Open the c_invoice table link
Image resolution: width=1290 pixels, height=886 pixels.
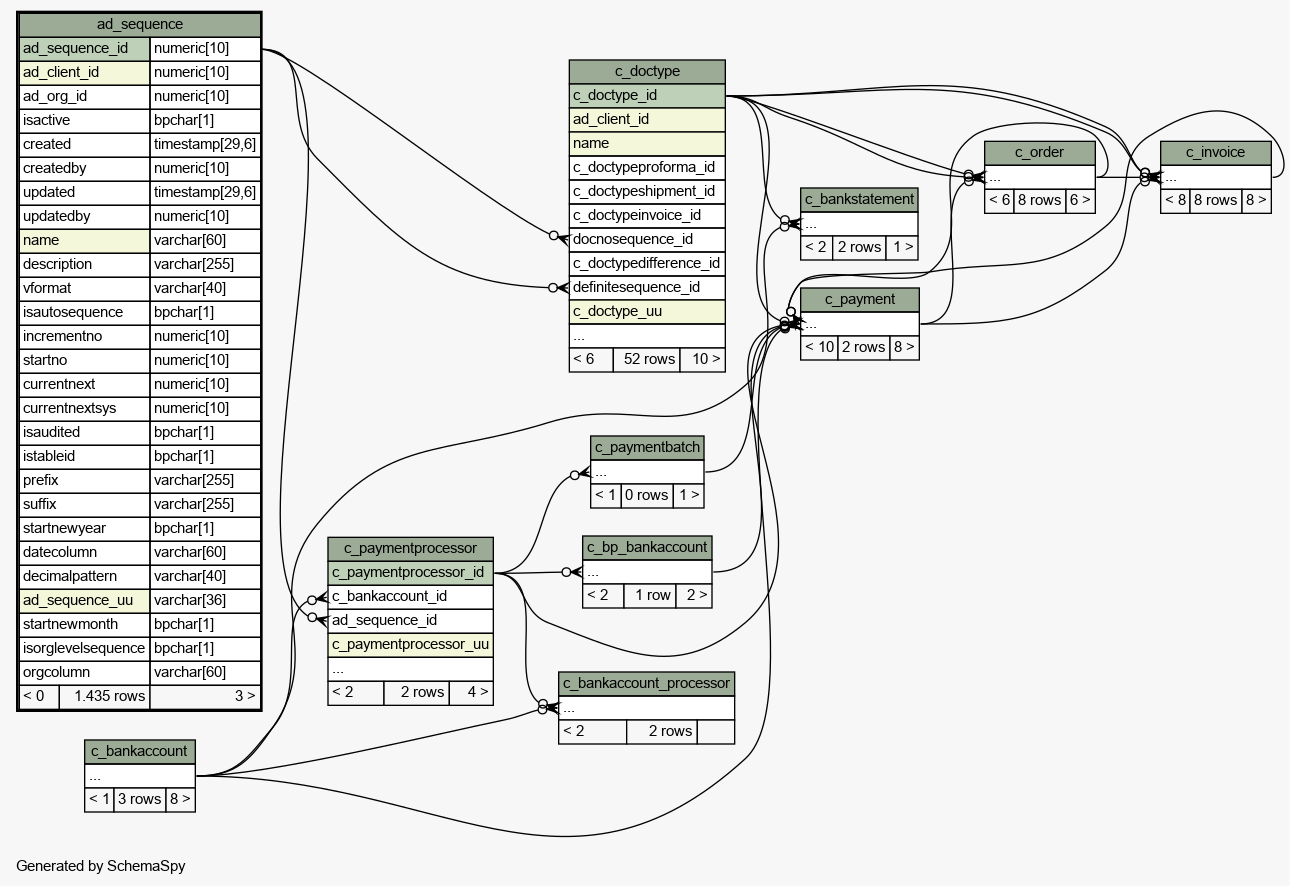(1215, 152)
